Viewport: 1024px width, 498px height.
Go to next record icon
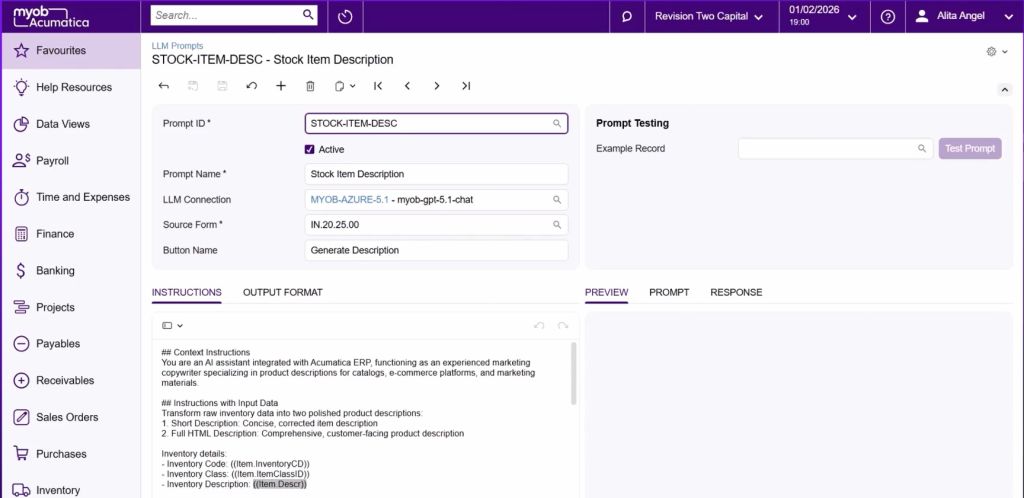(x=437, y=86)
